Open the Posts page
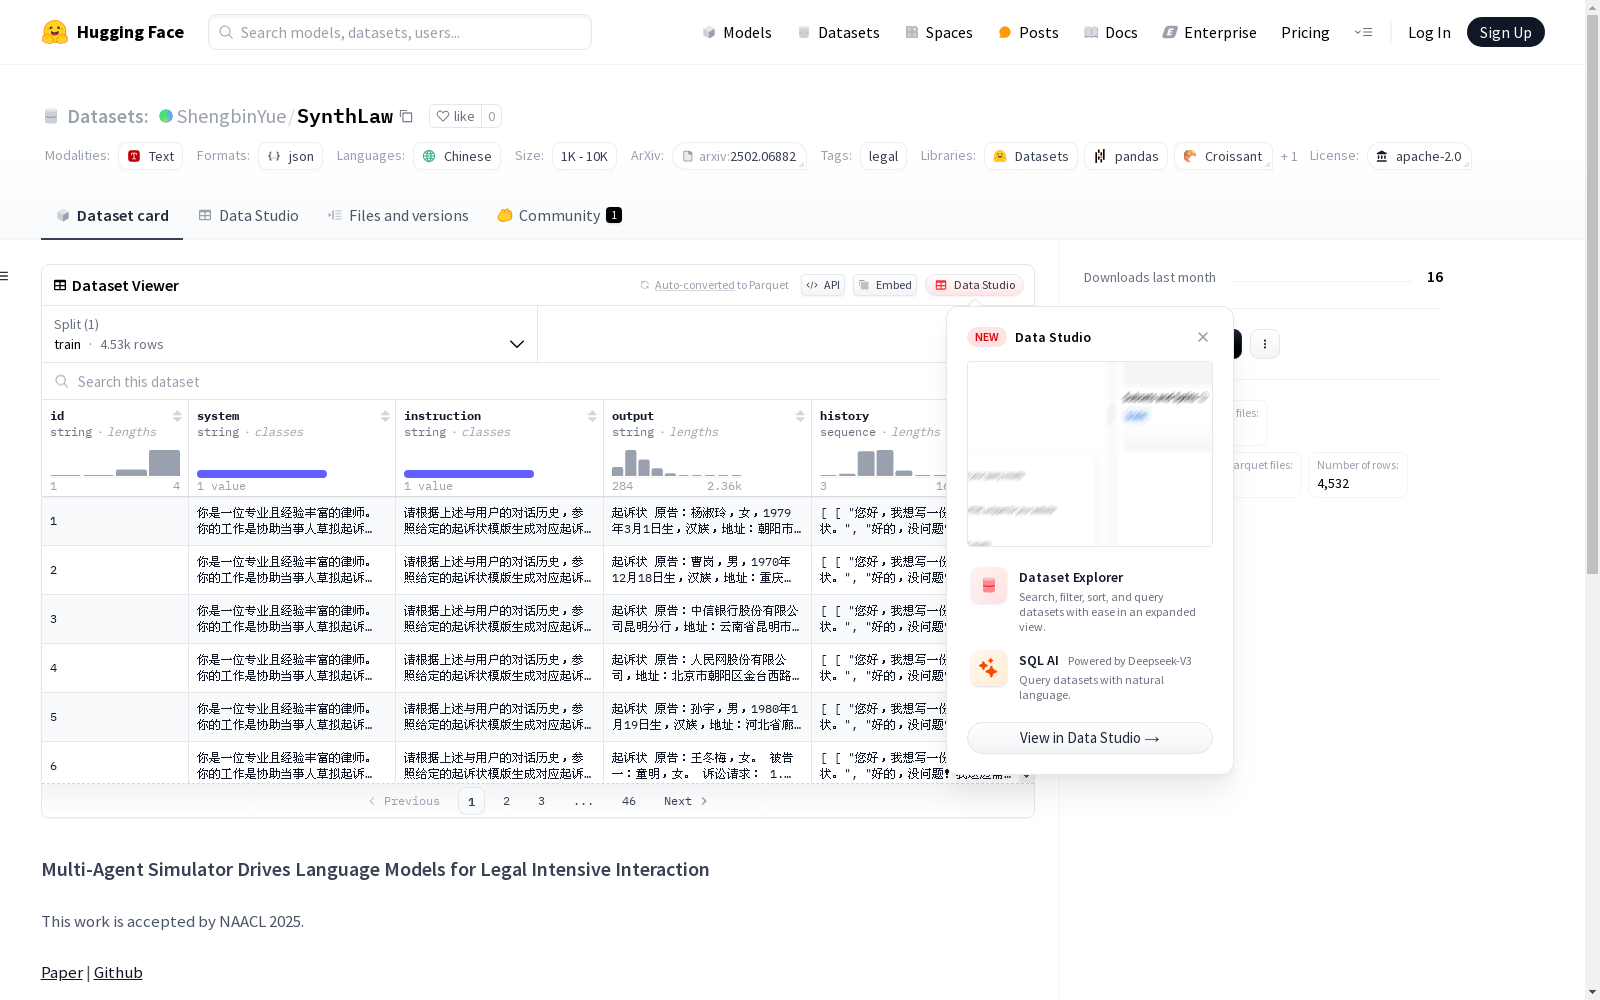This screenshot has width=1600, height=1000. 1028,32
